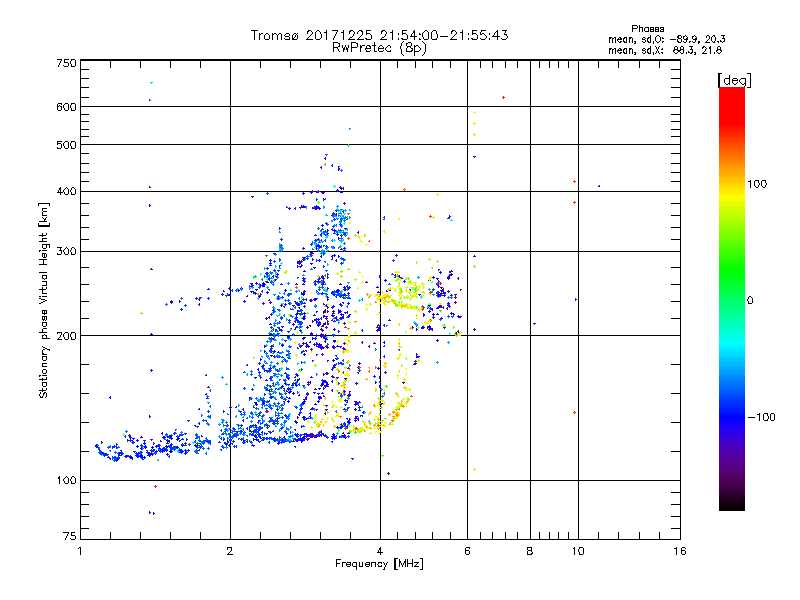The width and height of the screenshot is (800, 600).
Task: Click the 'Stationary phase Virtual Height [km]' y-axis label
Action: tap(44, 301)
